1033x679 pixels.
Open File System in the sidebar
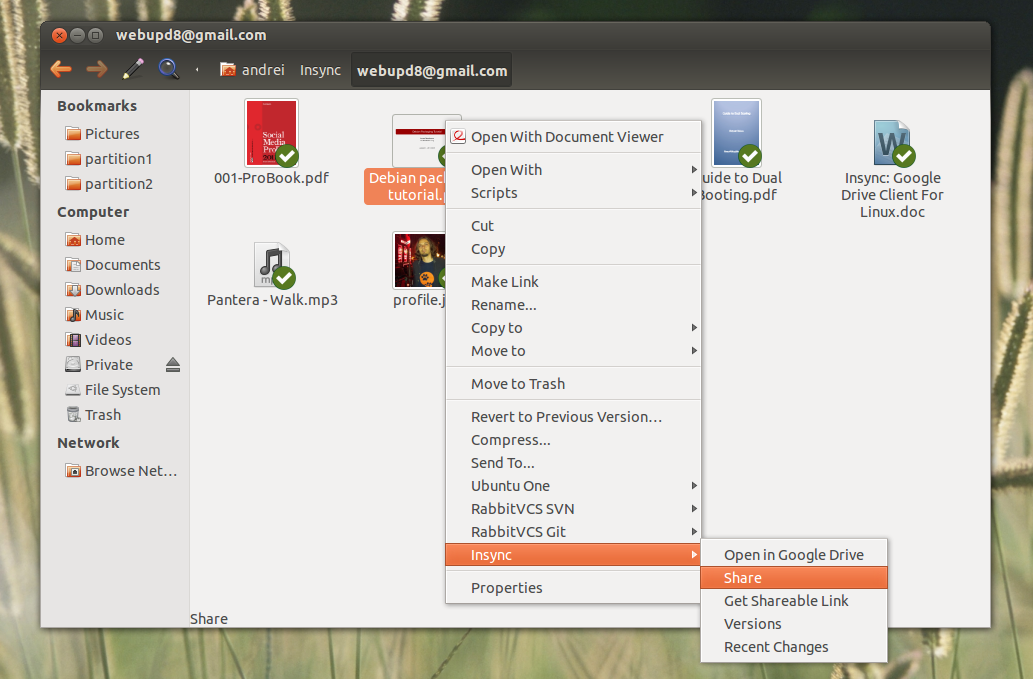[x=113, y=390]
